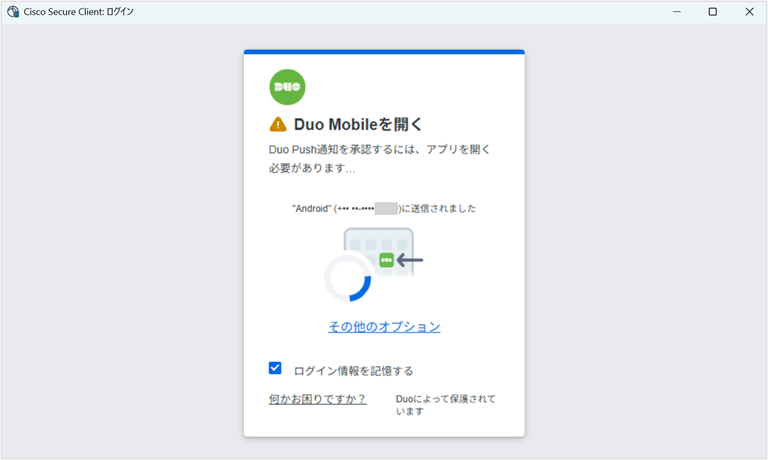The image size is (768, 460).
Task: Minimize the Cisco Secure Client window
Action: [677, 12]
